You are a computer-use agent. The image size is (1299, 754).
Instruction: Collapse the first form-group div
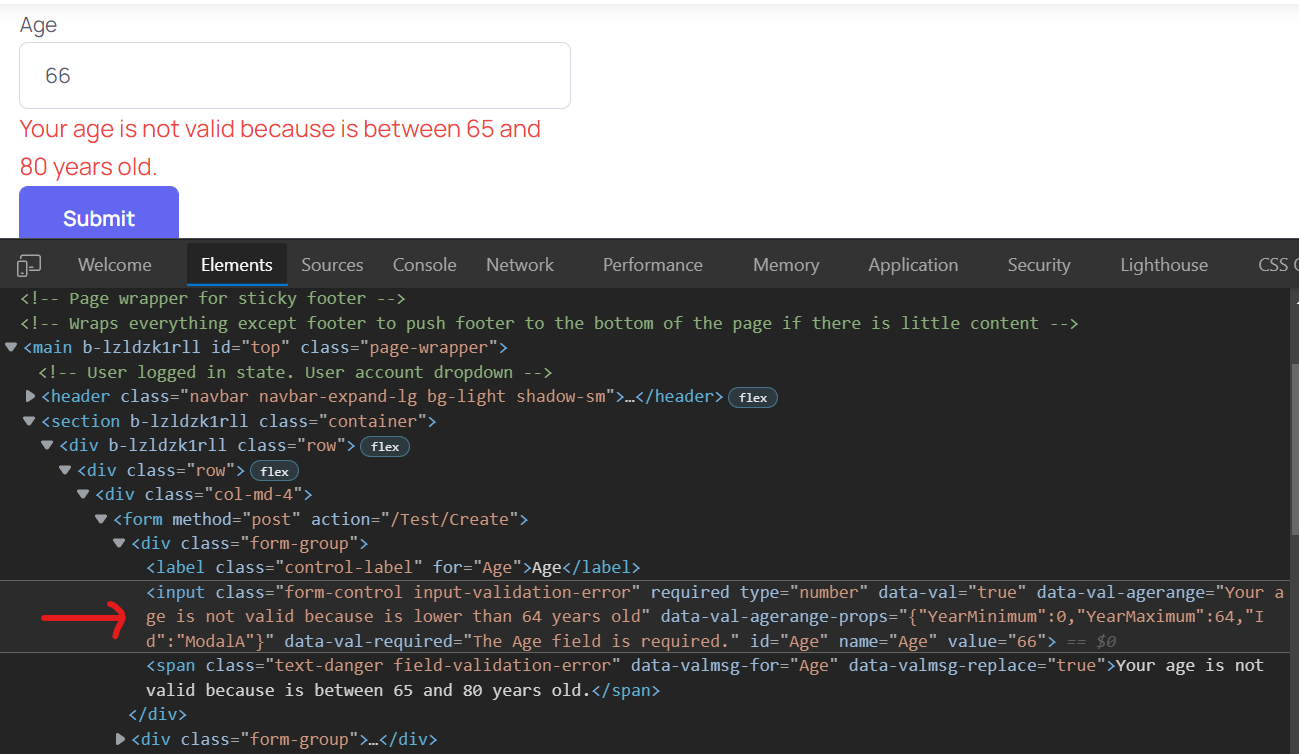(x=119, y=544)
